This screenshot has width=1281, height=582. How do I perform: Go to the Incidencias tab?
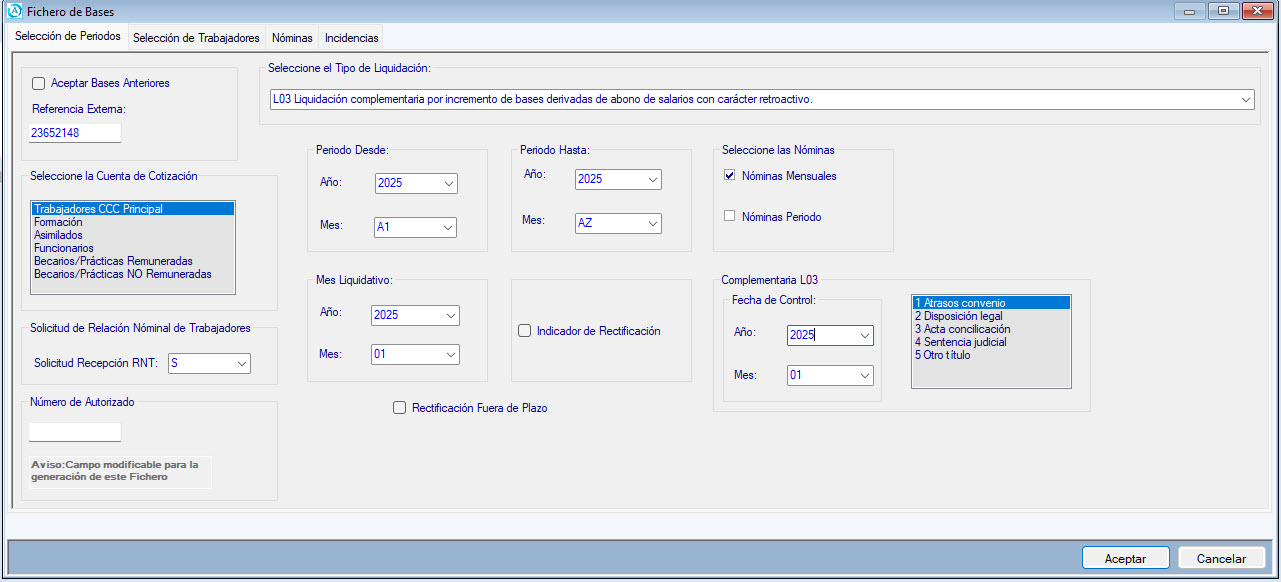click(351, 38)
